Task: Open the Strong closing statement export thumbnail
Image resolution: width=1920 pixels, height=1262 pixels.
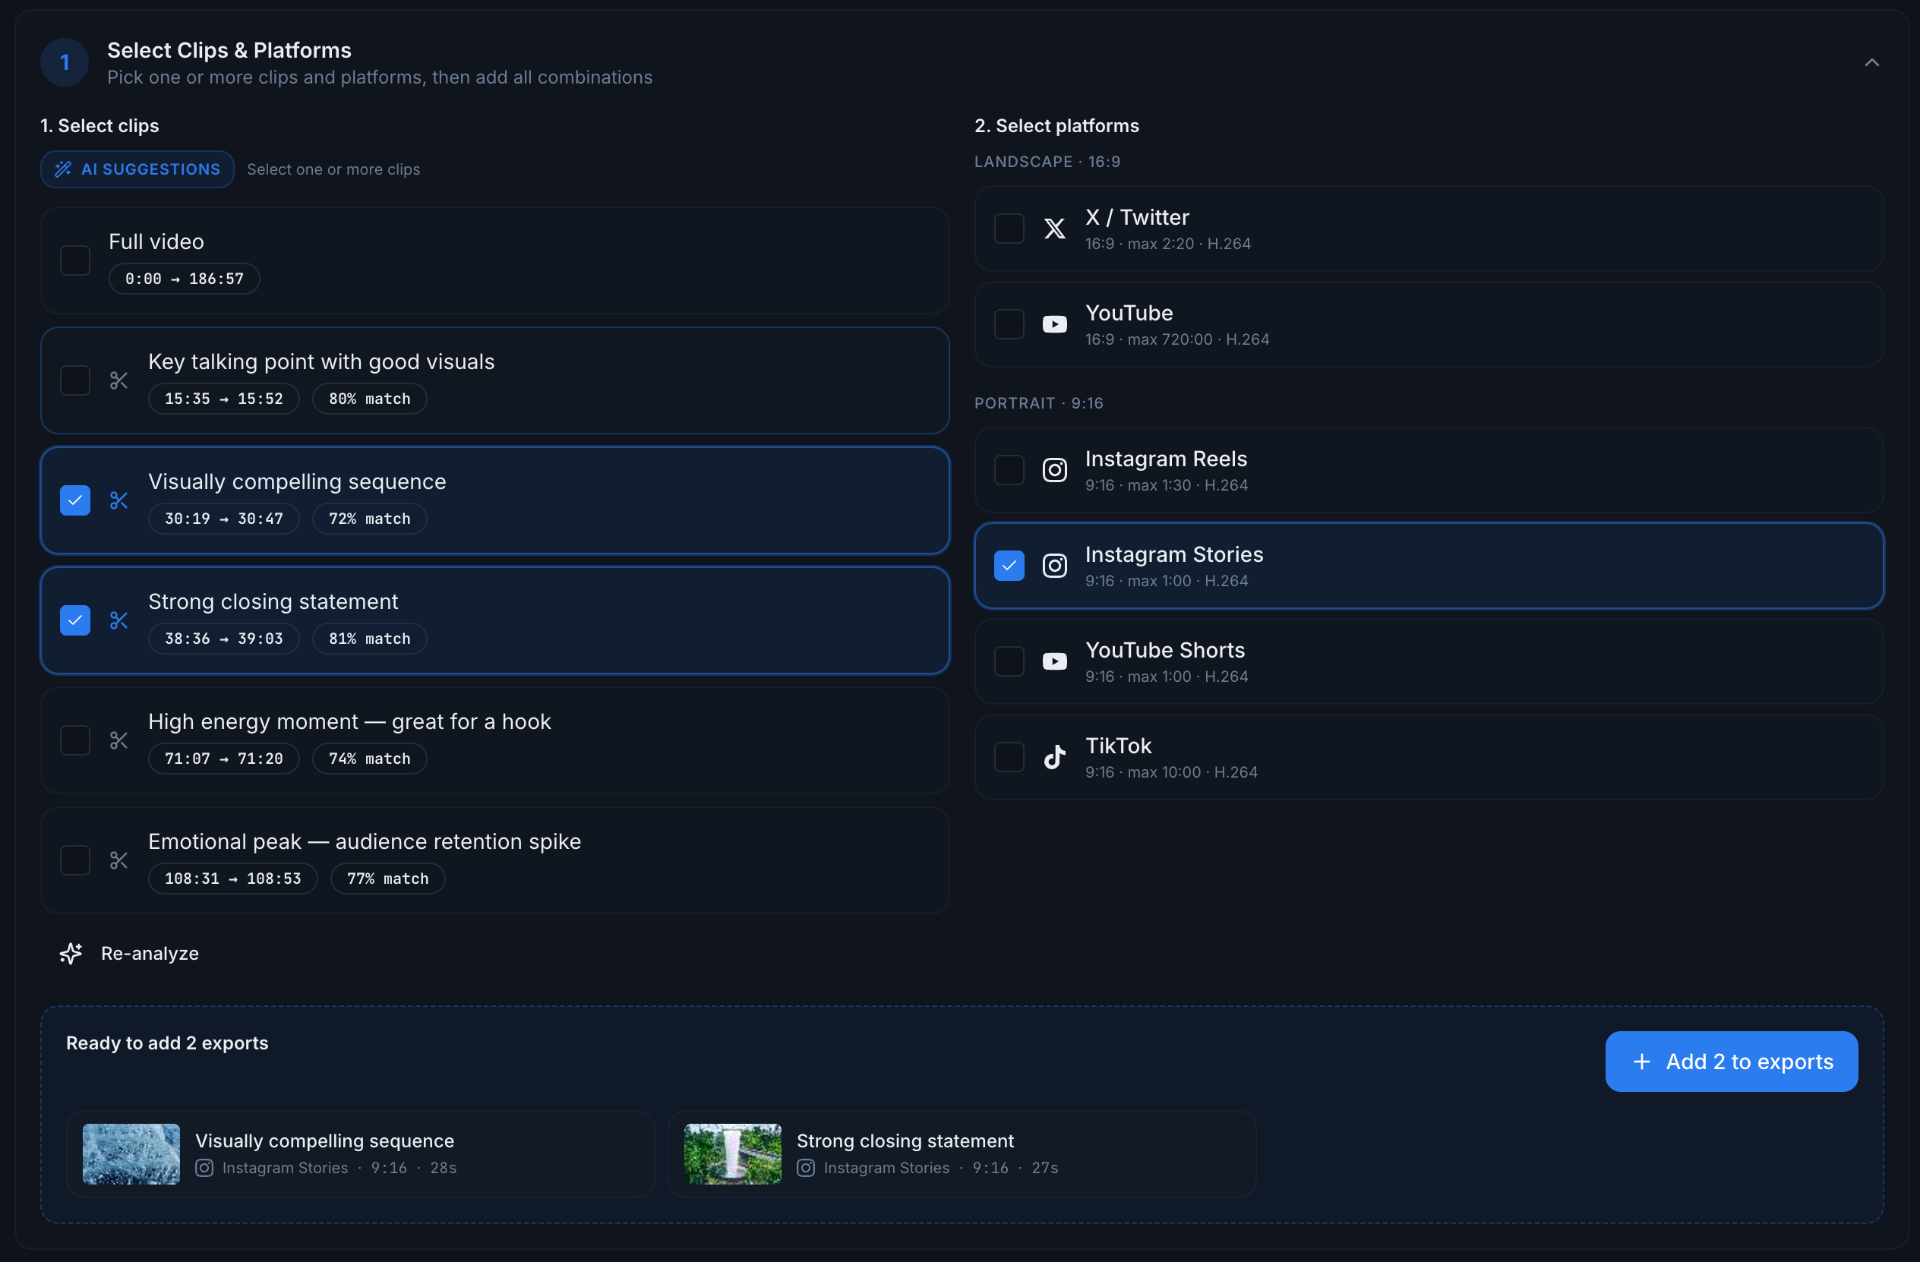Action: pos(732,1155)
